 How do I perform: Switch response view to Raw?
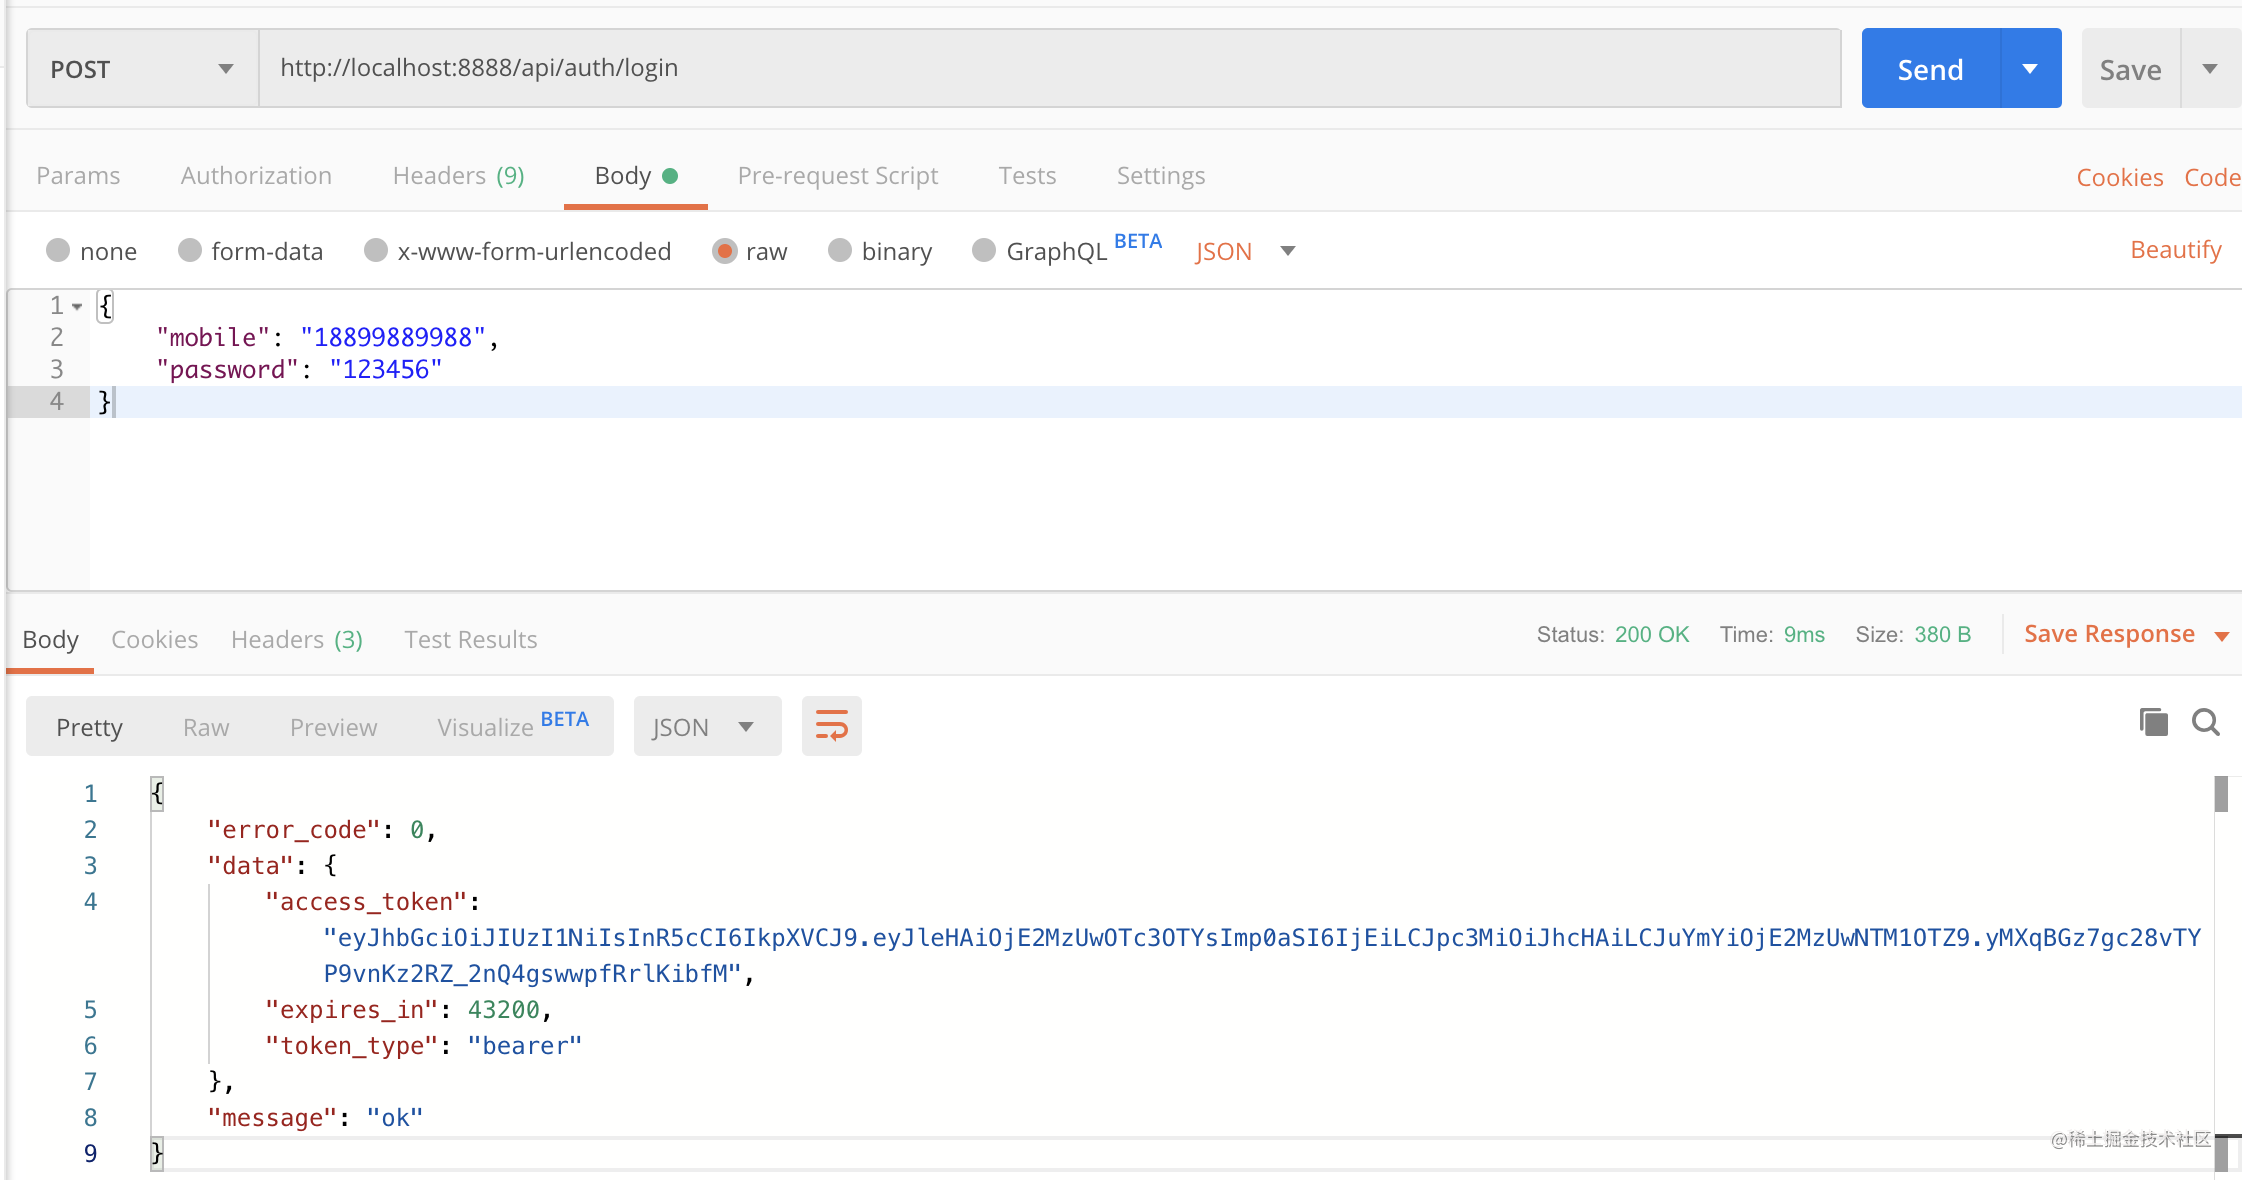(206, 727)
